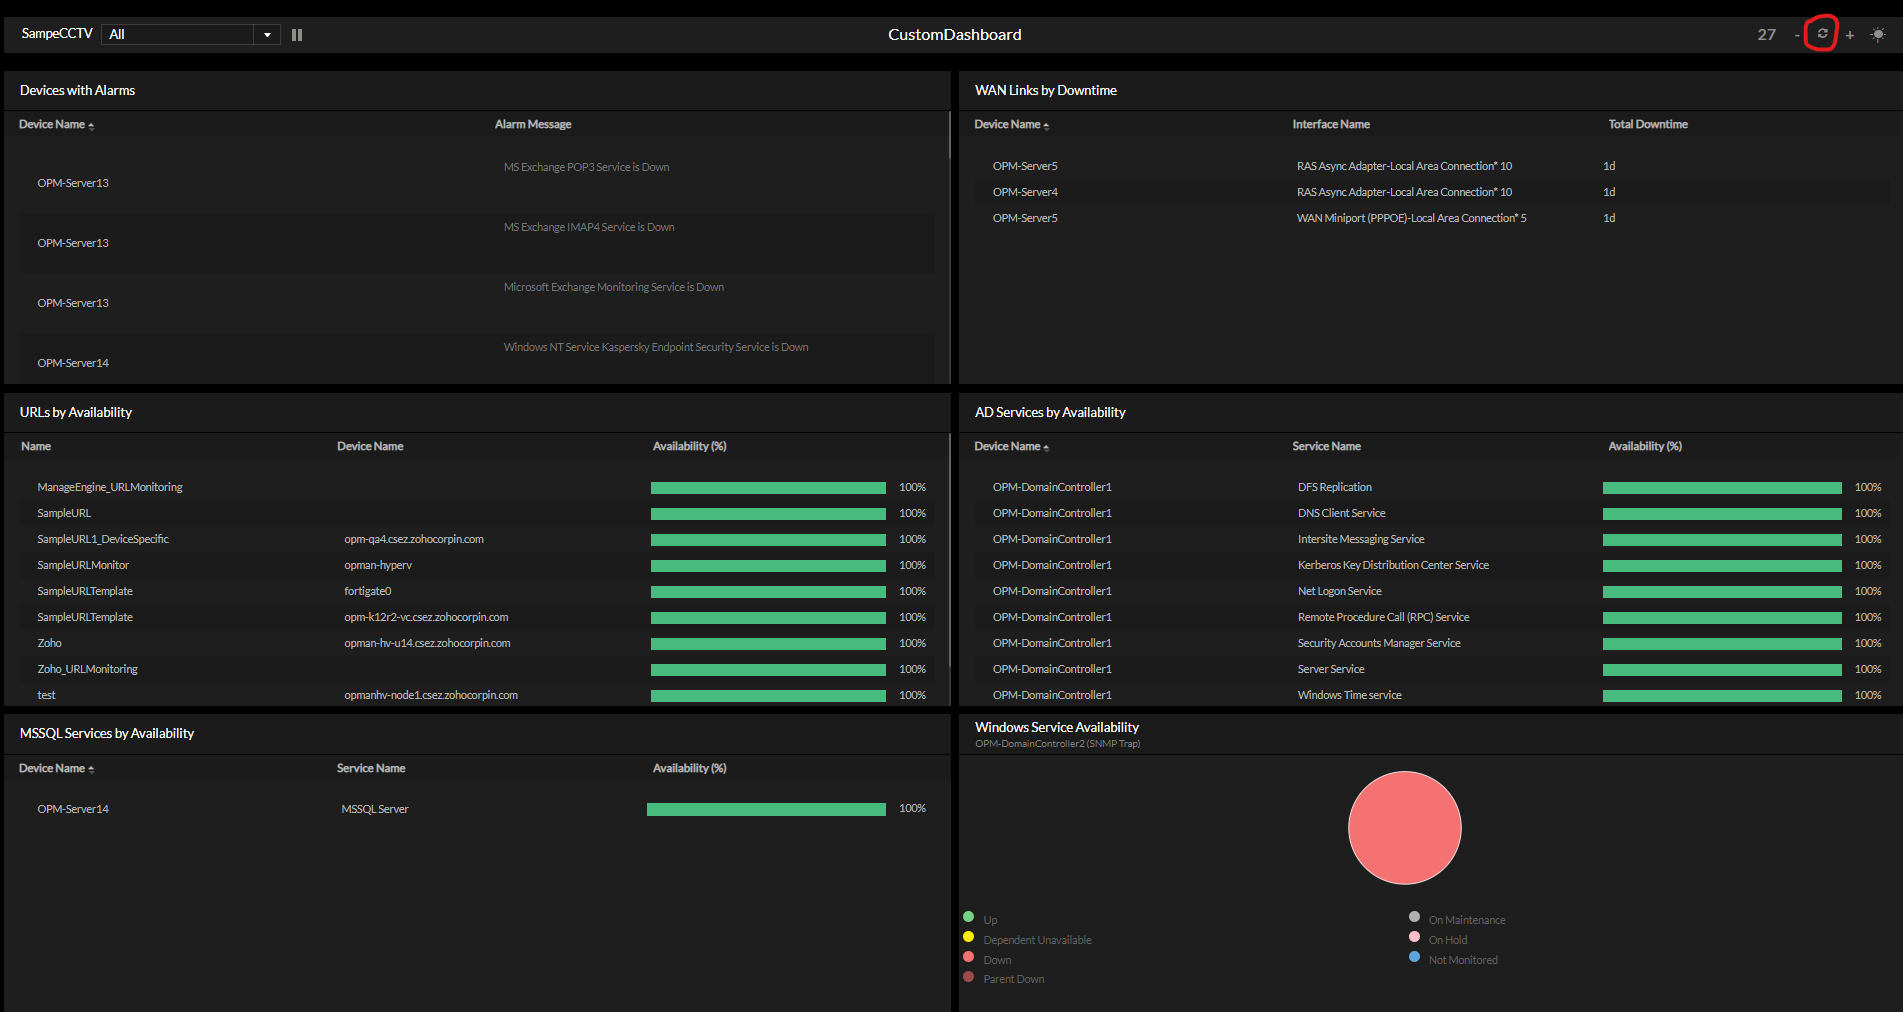Click the availability bar for MSSQL Server
The width and height of the screenshot is (1903, 1012).
pyautogui.click(x=766, y=810)
